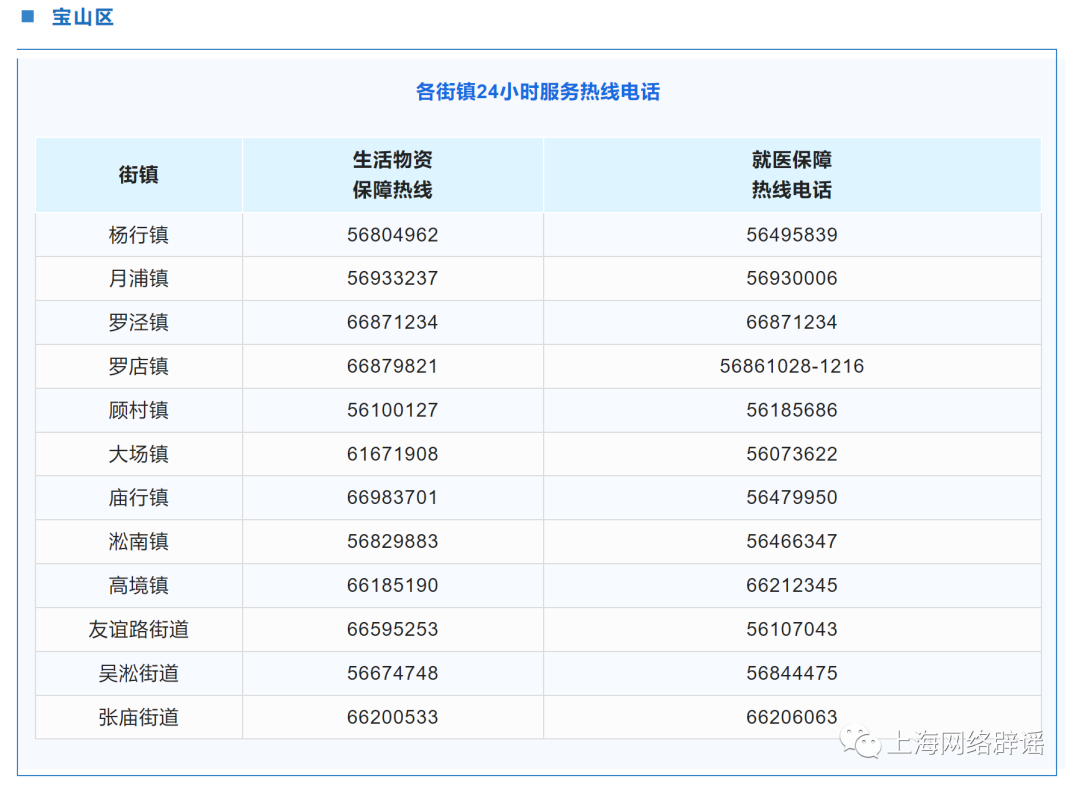Select the 罗泾镇 town name cell
This screenshot has height=790, width=1080.
138,322
